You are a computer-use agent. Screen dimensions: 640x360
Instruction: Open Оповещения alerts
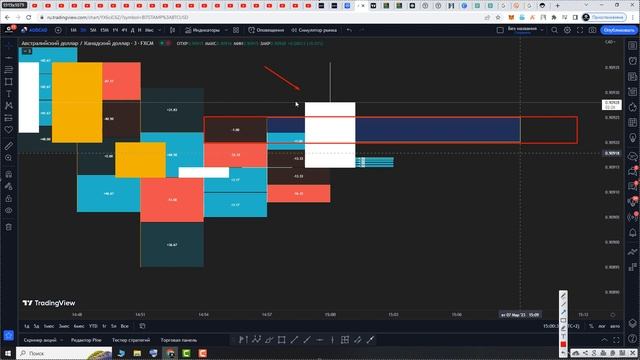coord(266,30)
